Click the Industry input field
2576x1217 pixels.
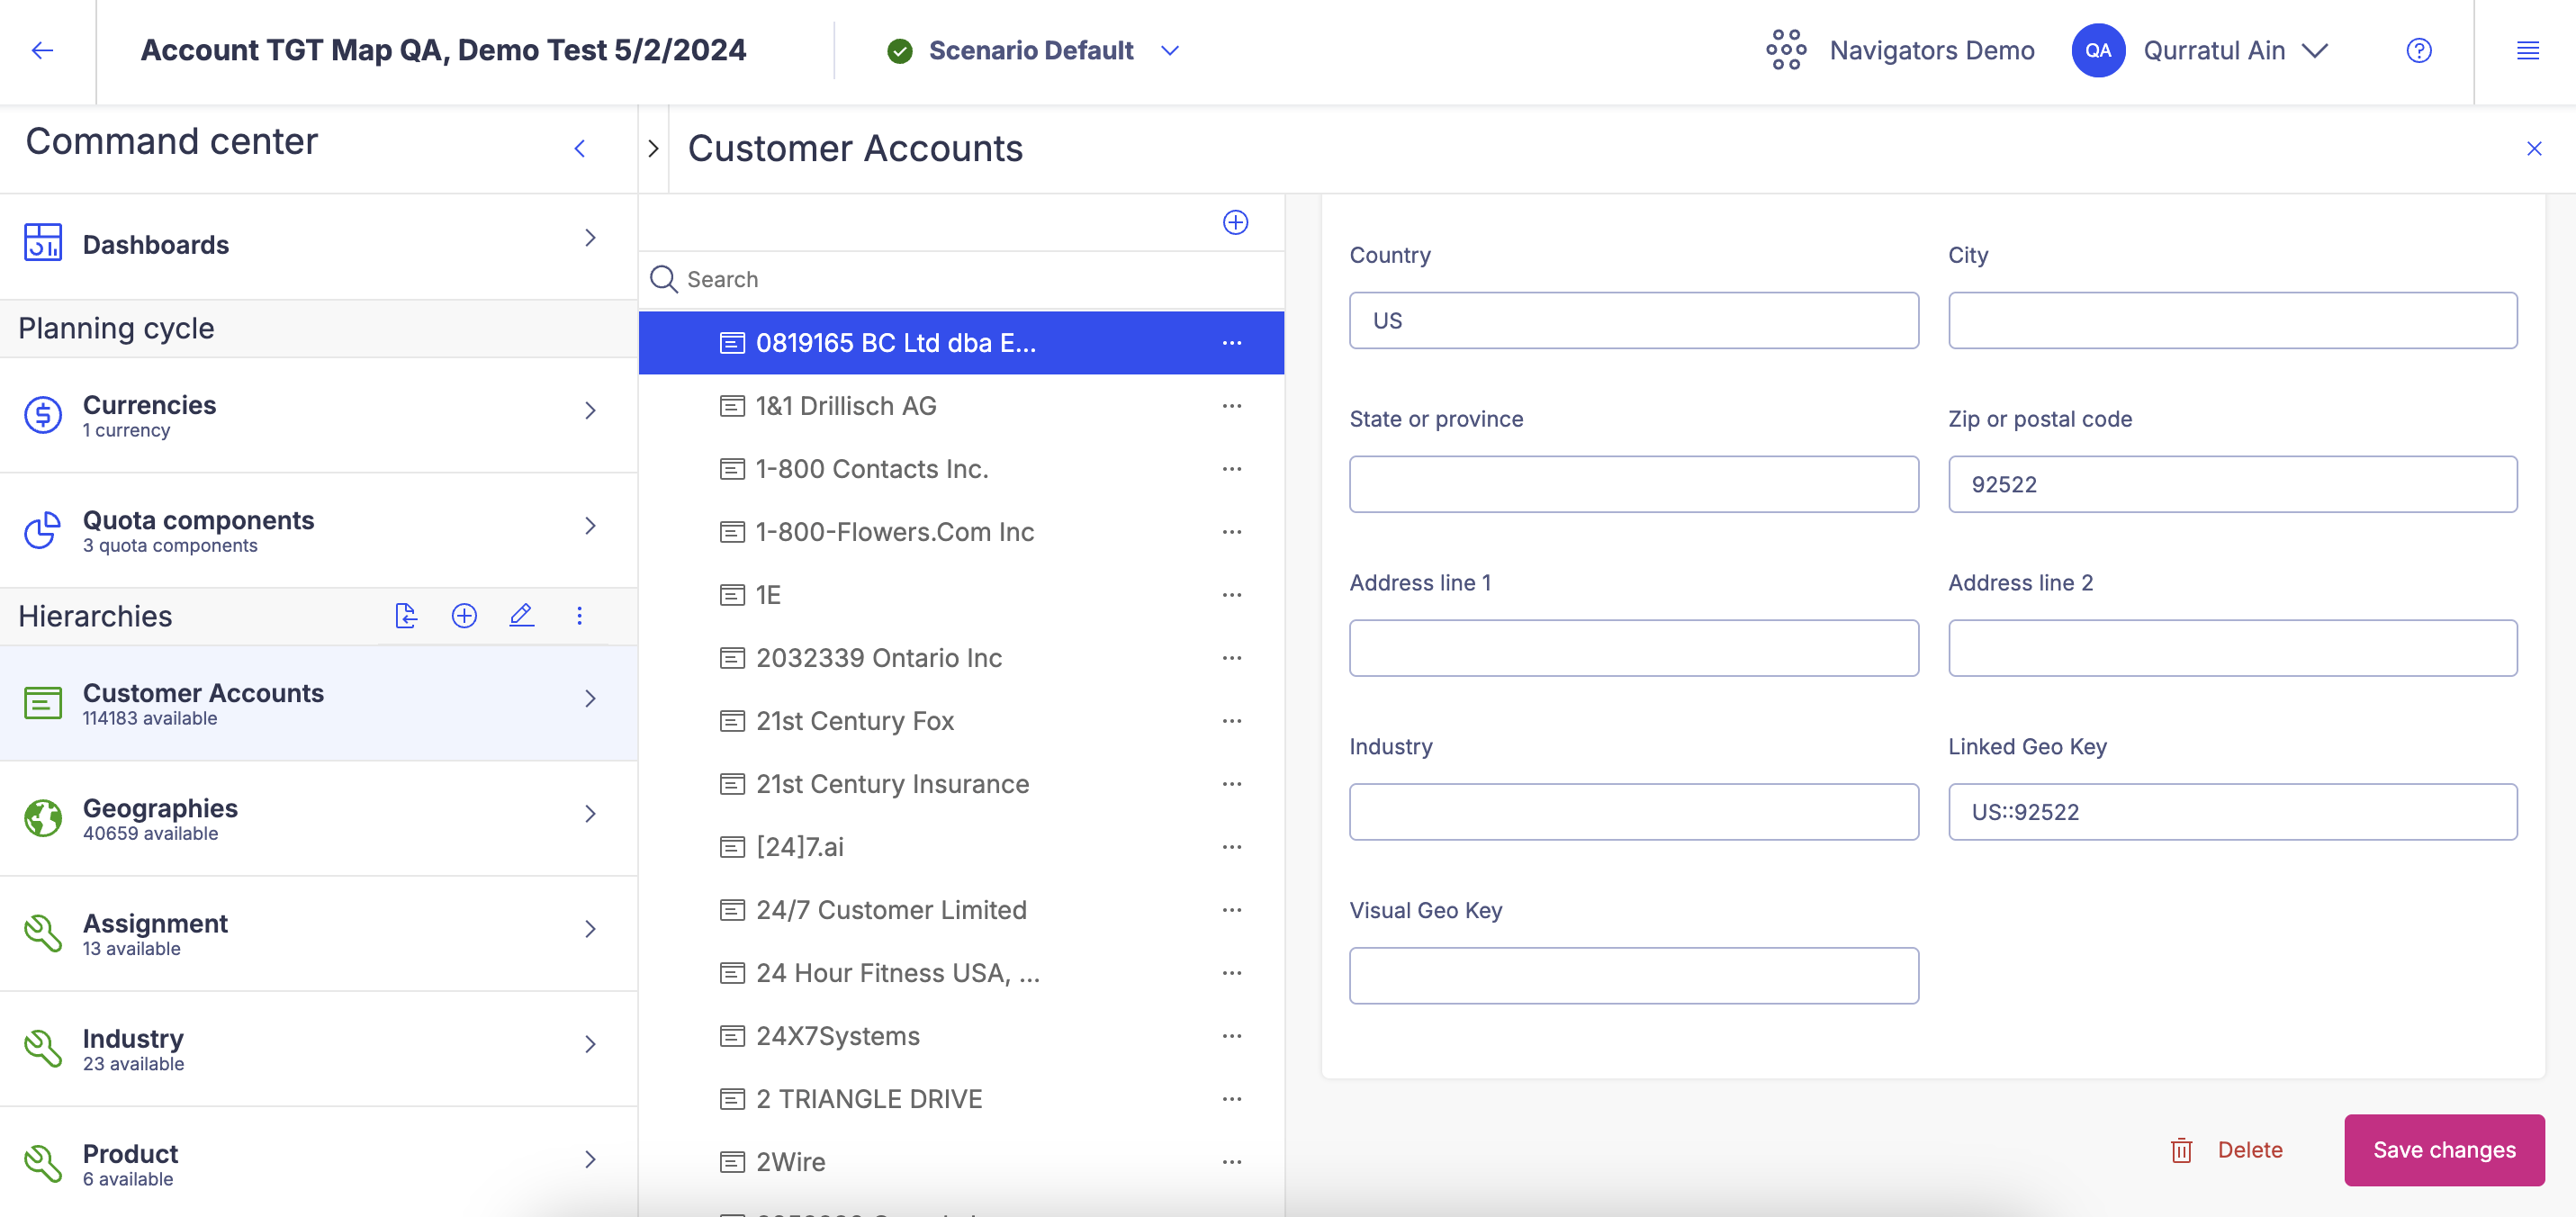1633,812
